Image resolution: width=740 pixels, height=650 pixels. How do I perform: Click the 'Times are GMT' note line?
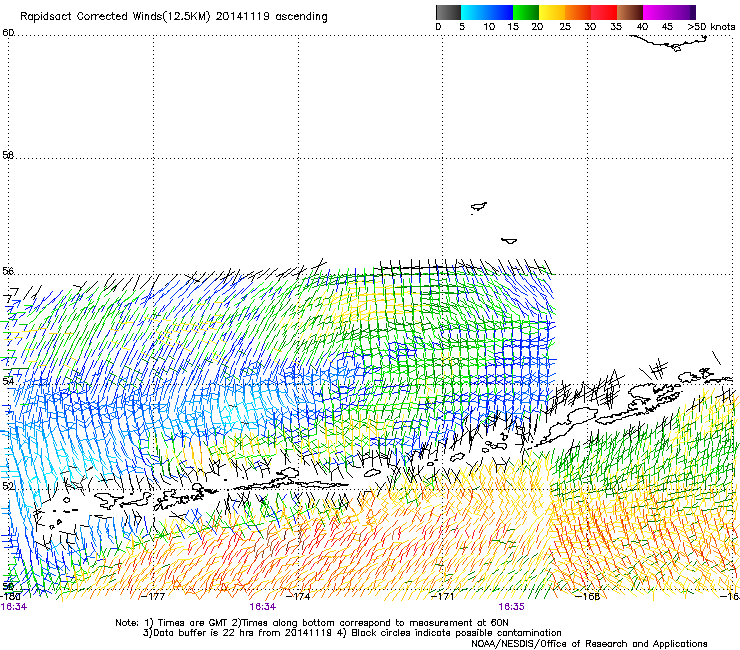pos(312,623)
